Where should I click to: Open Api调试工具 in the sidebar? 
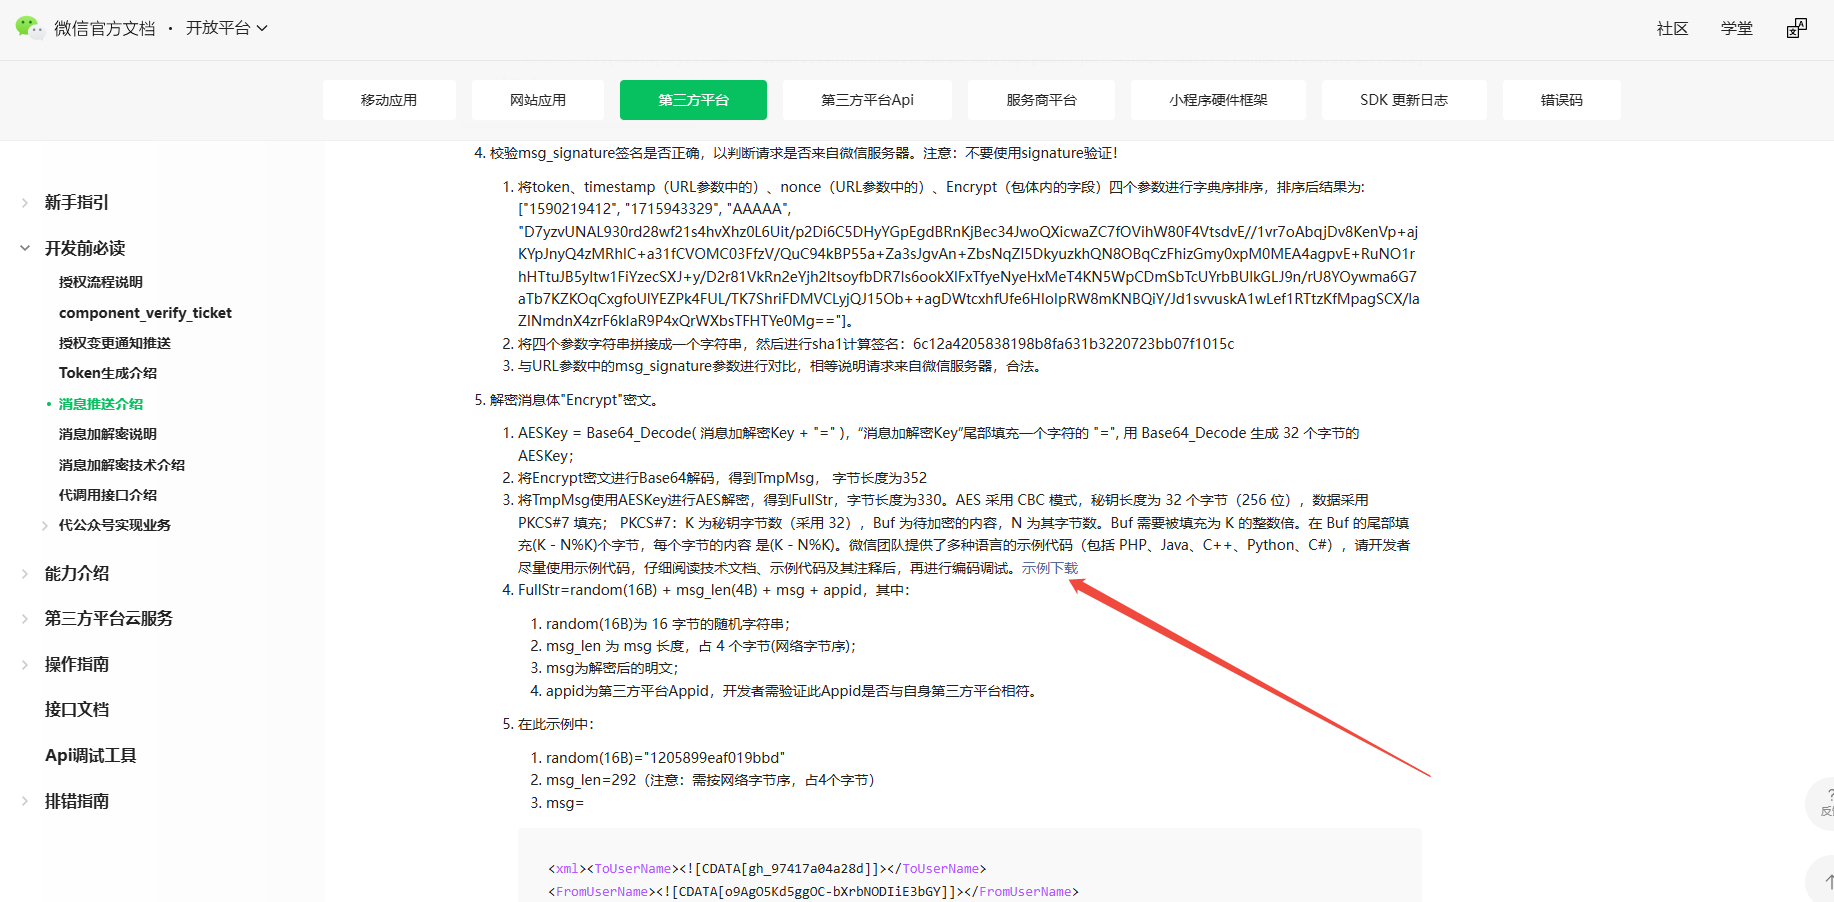coord(91,755)
